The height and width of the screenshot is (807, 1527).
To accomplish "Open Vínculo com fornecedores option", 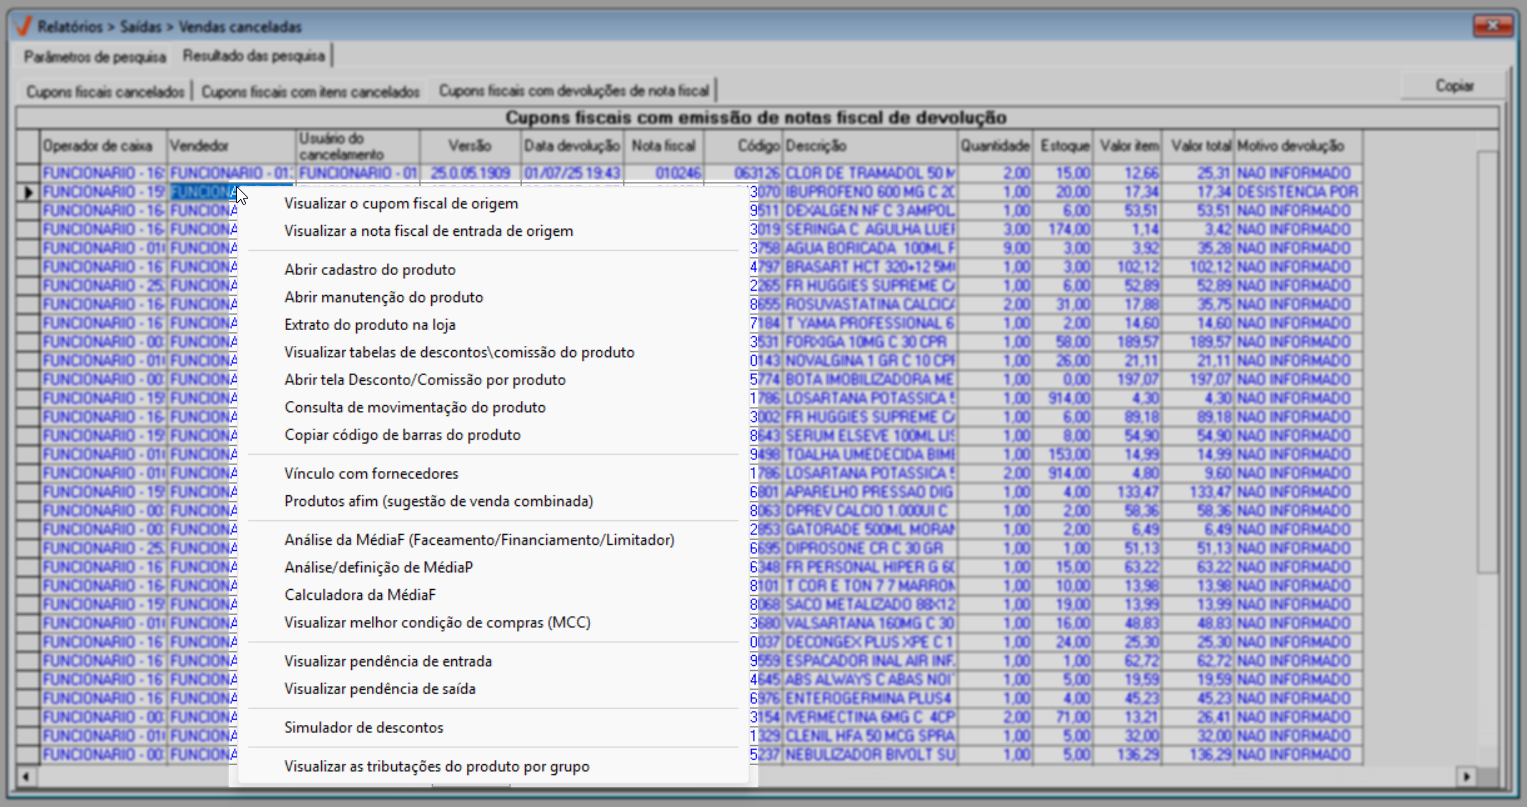I will coord(371,474).
